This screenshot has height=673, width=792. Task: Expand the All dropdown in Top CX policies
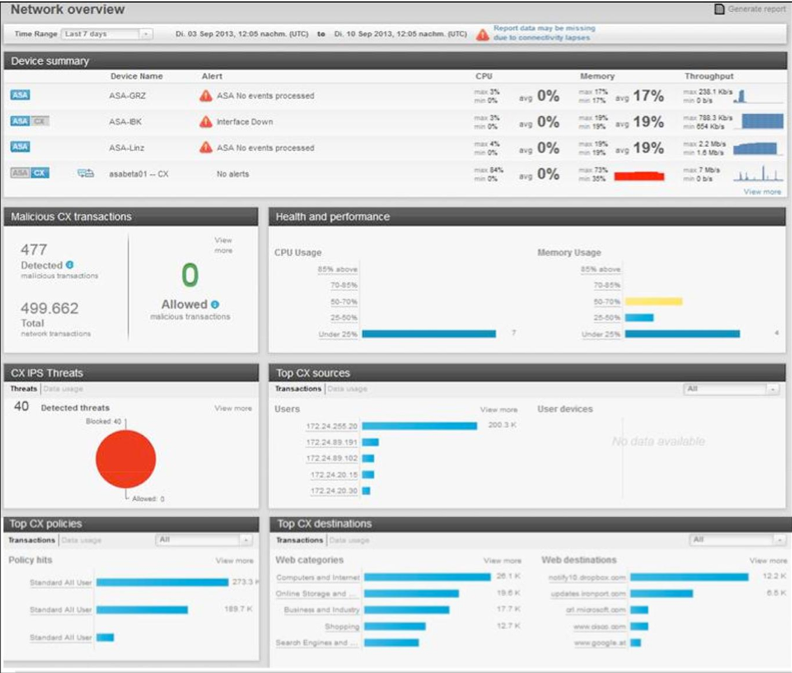click(203, 540)
